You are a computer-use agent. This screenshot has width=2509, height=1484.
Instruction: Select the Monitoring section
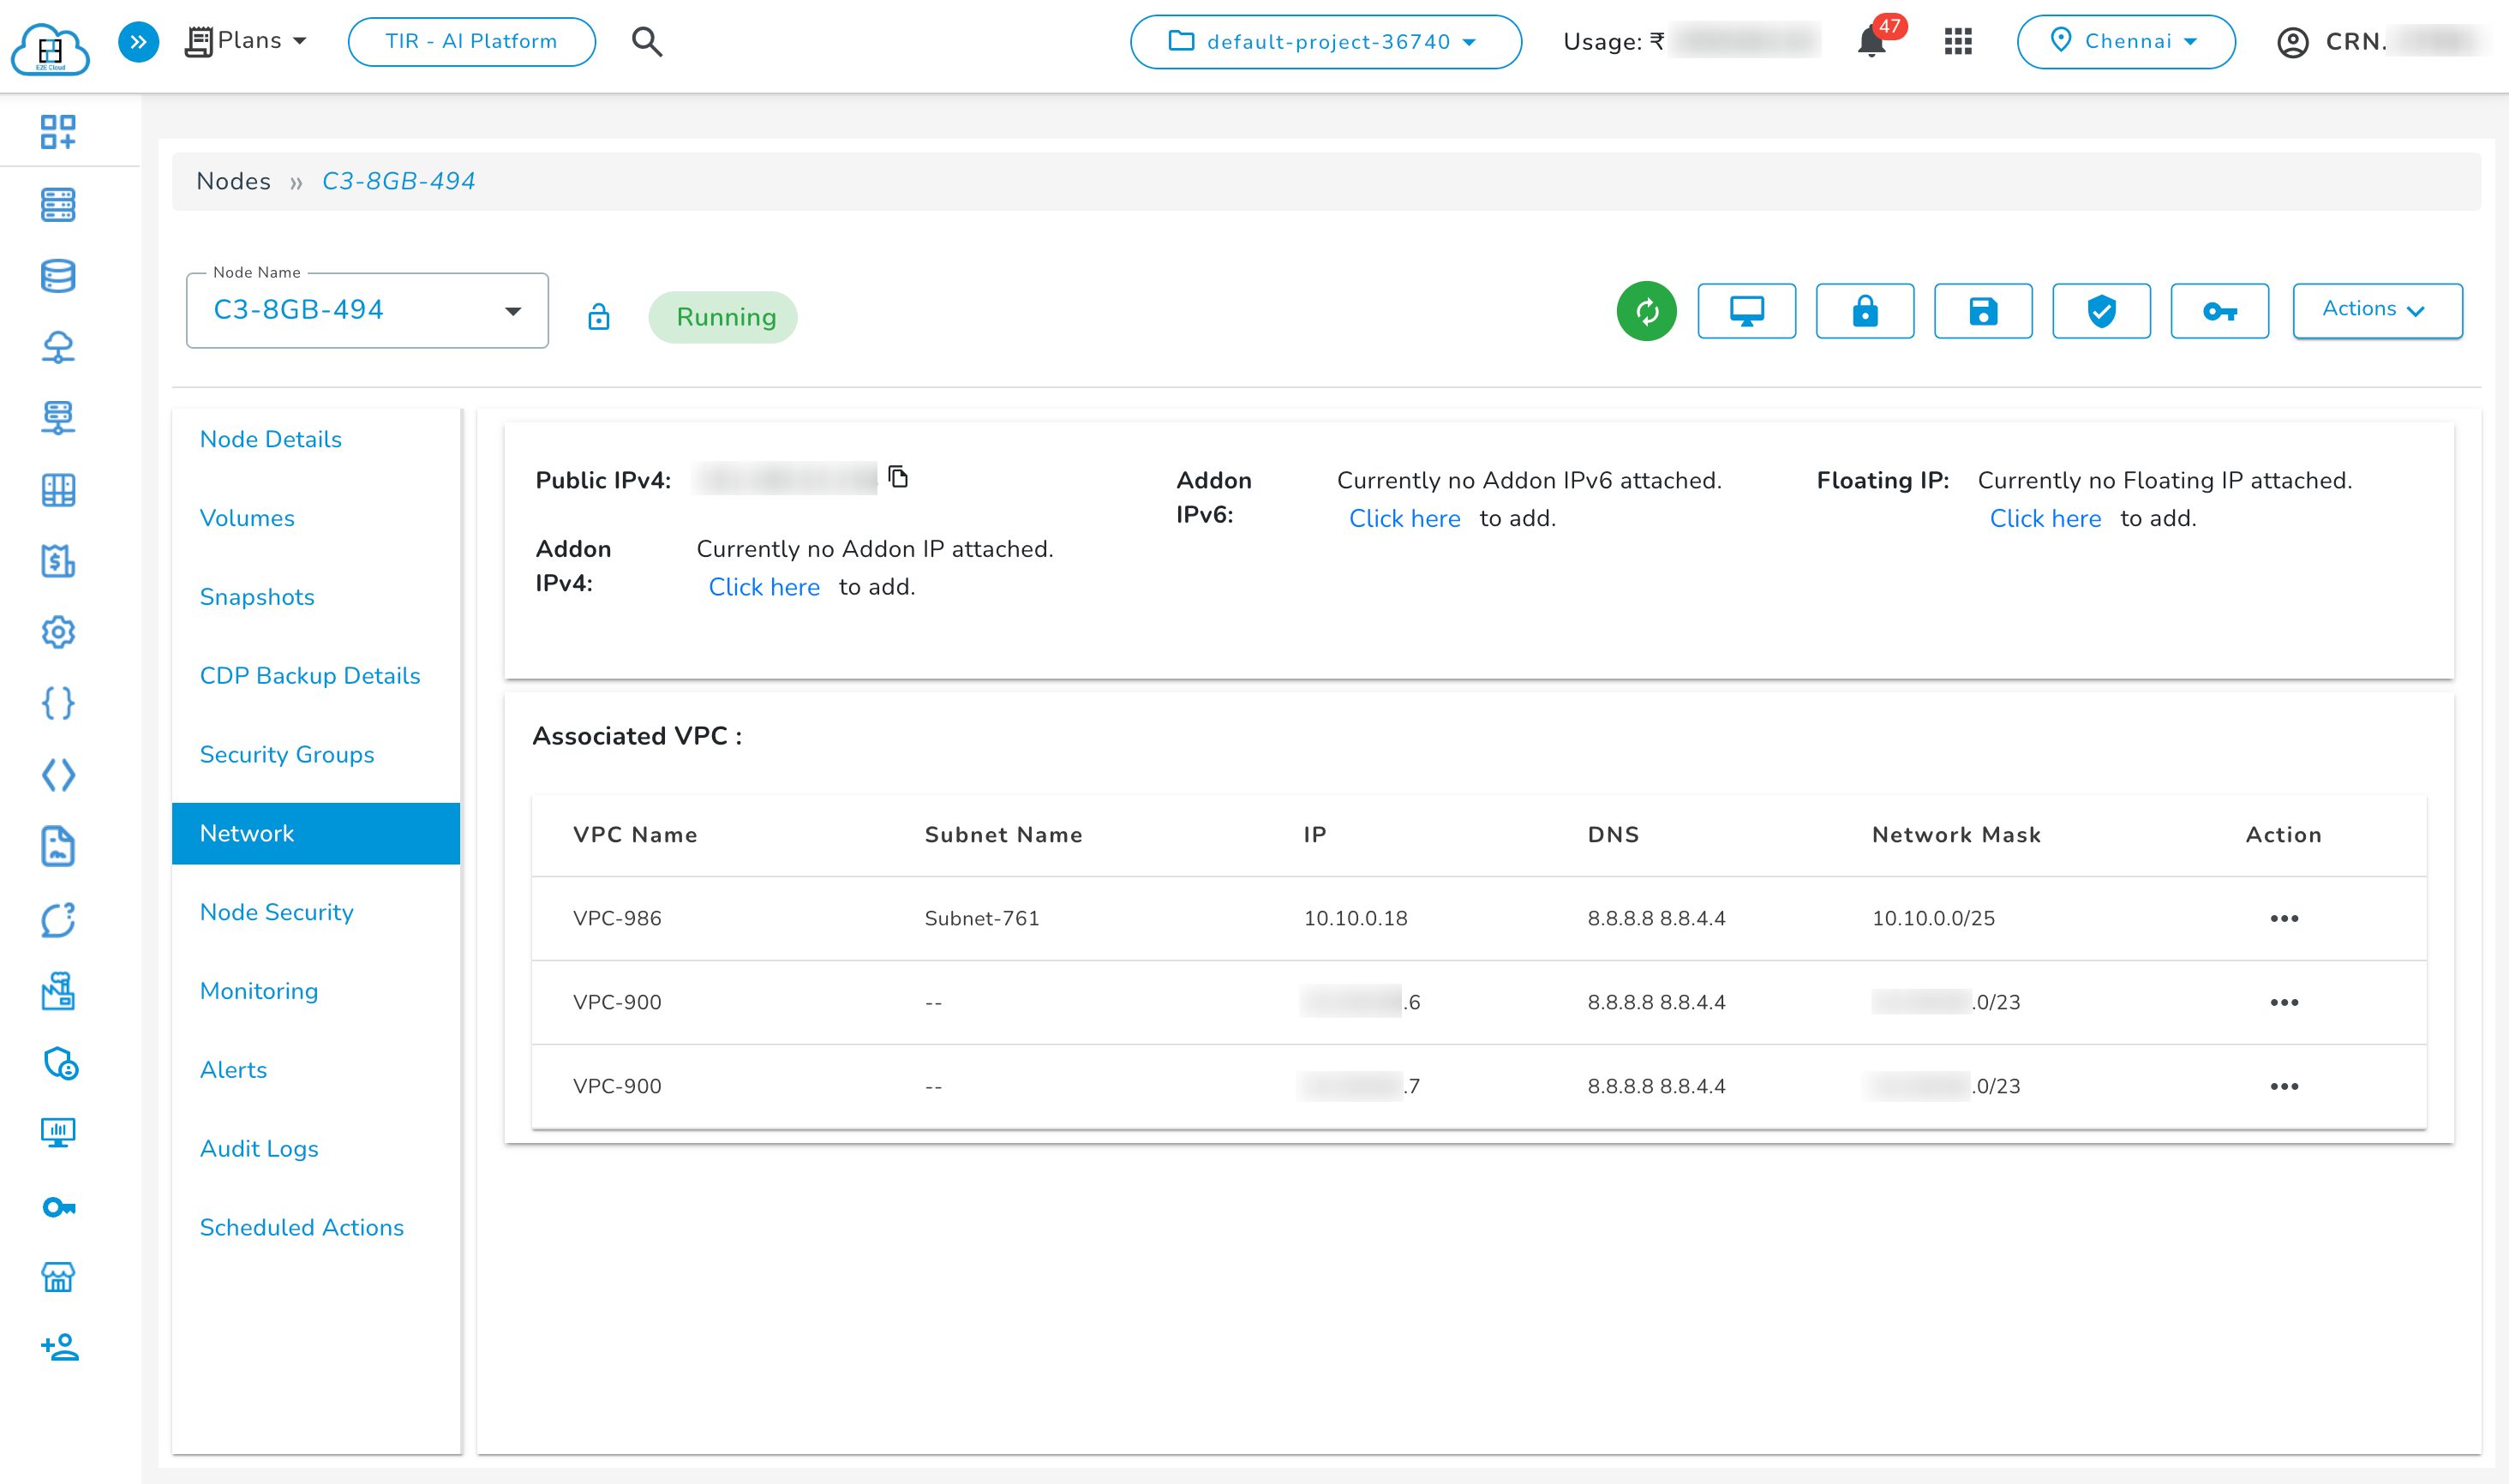coord(258,991)
